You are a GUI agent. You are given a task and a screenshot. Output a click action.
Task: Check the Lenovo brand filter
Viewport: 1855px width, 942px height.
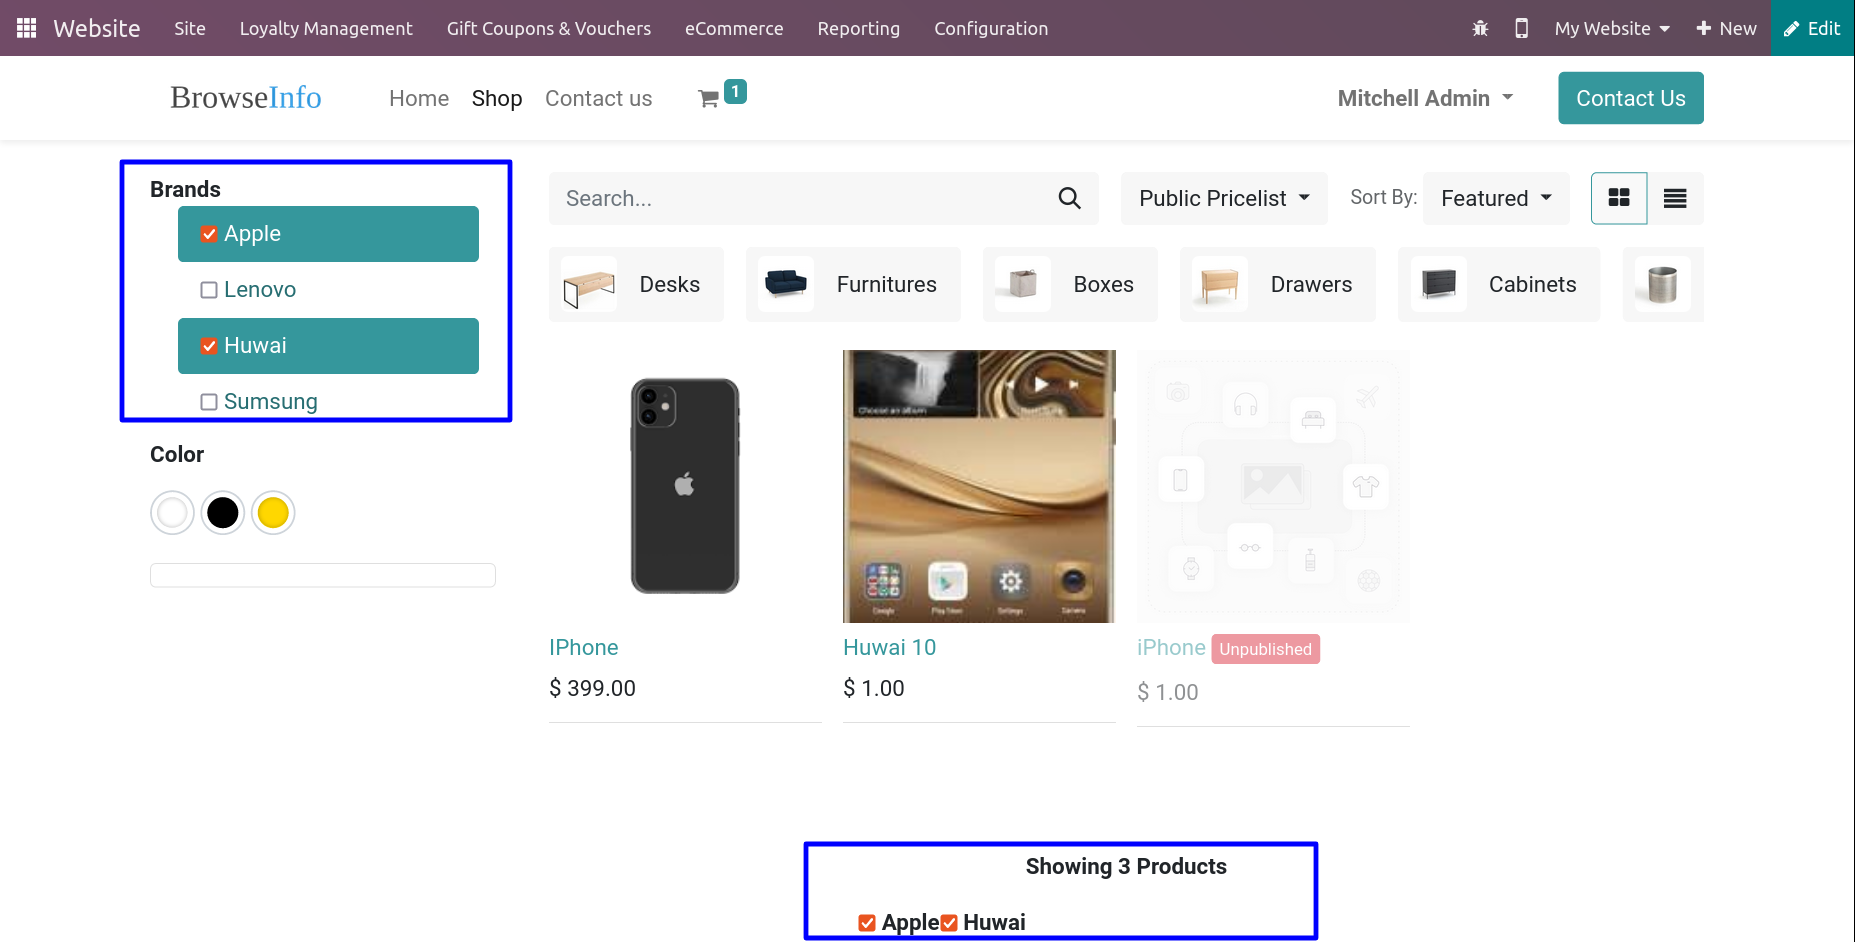click(x=209, y=290)
